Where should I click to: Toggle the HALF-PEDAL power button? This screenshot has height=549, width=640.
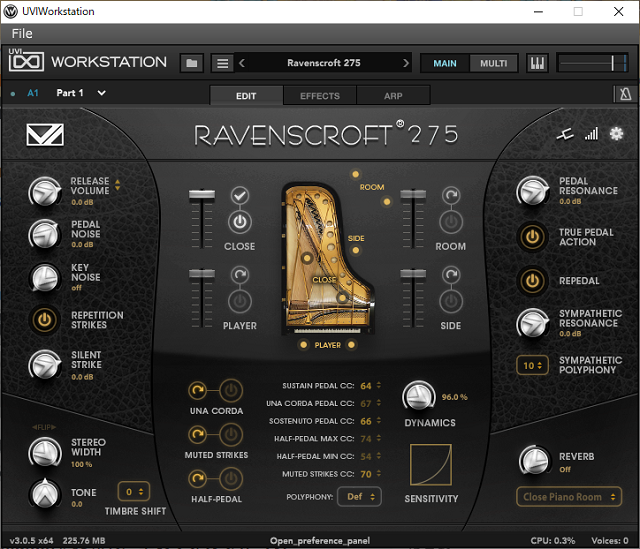[231, 478]
